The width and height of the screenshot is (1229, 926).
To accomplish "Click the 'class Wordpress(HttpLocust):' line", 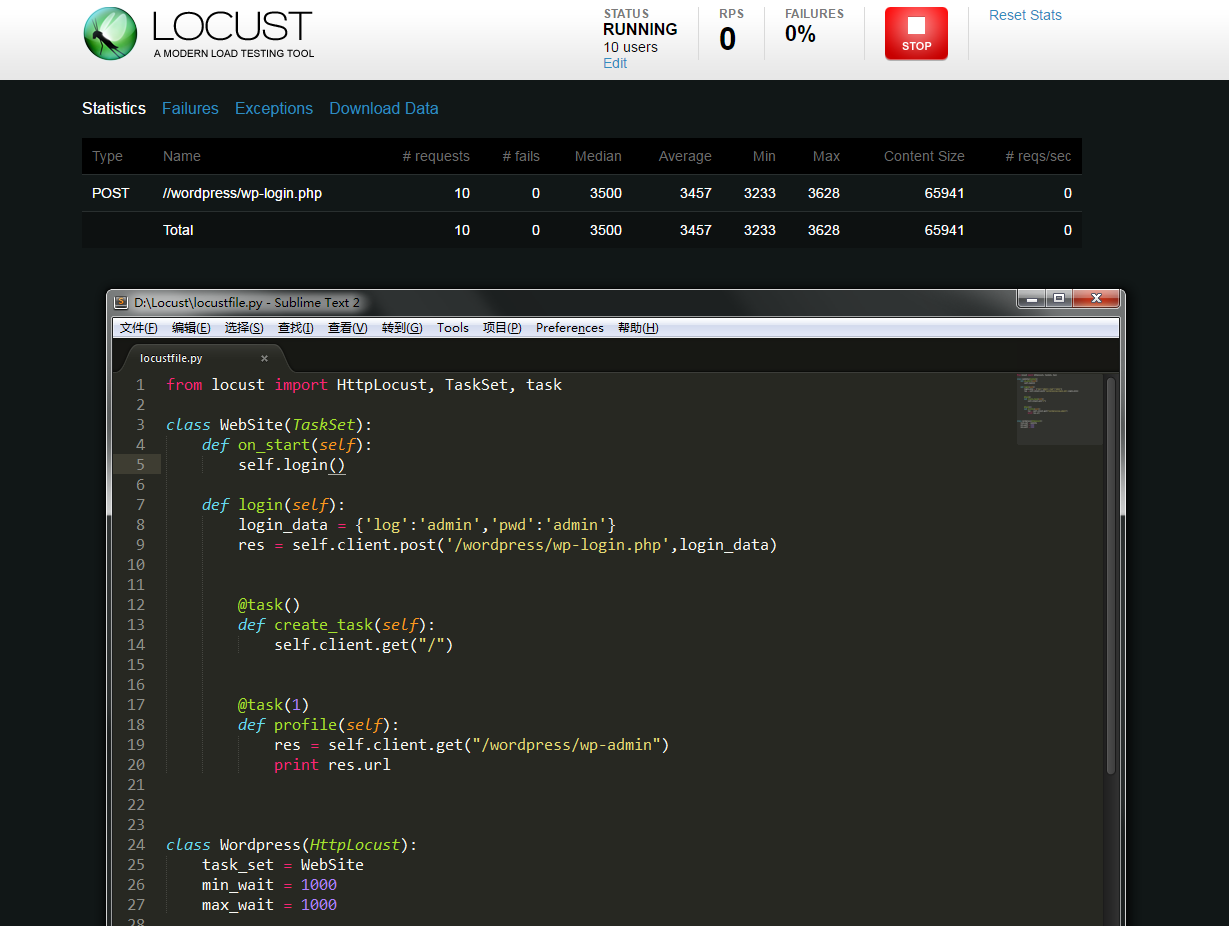I will pyautogui.click(x=291, y=844).
